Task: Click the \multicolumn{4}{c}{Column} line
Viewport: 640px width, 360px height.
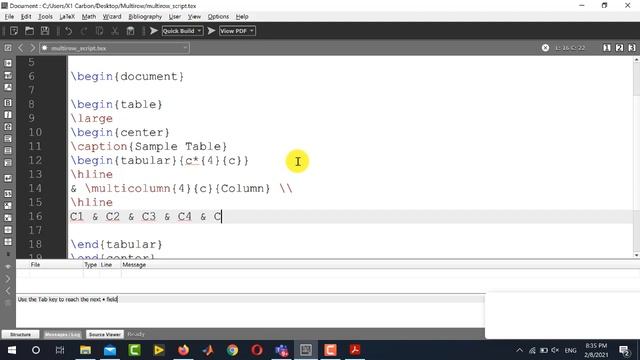Action: [x=181, y=188]
